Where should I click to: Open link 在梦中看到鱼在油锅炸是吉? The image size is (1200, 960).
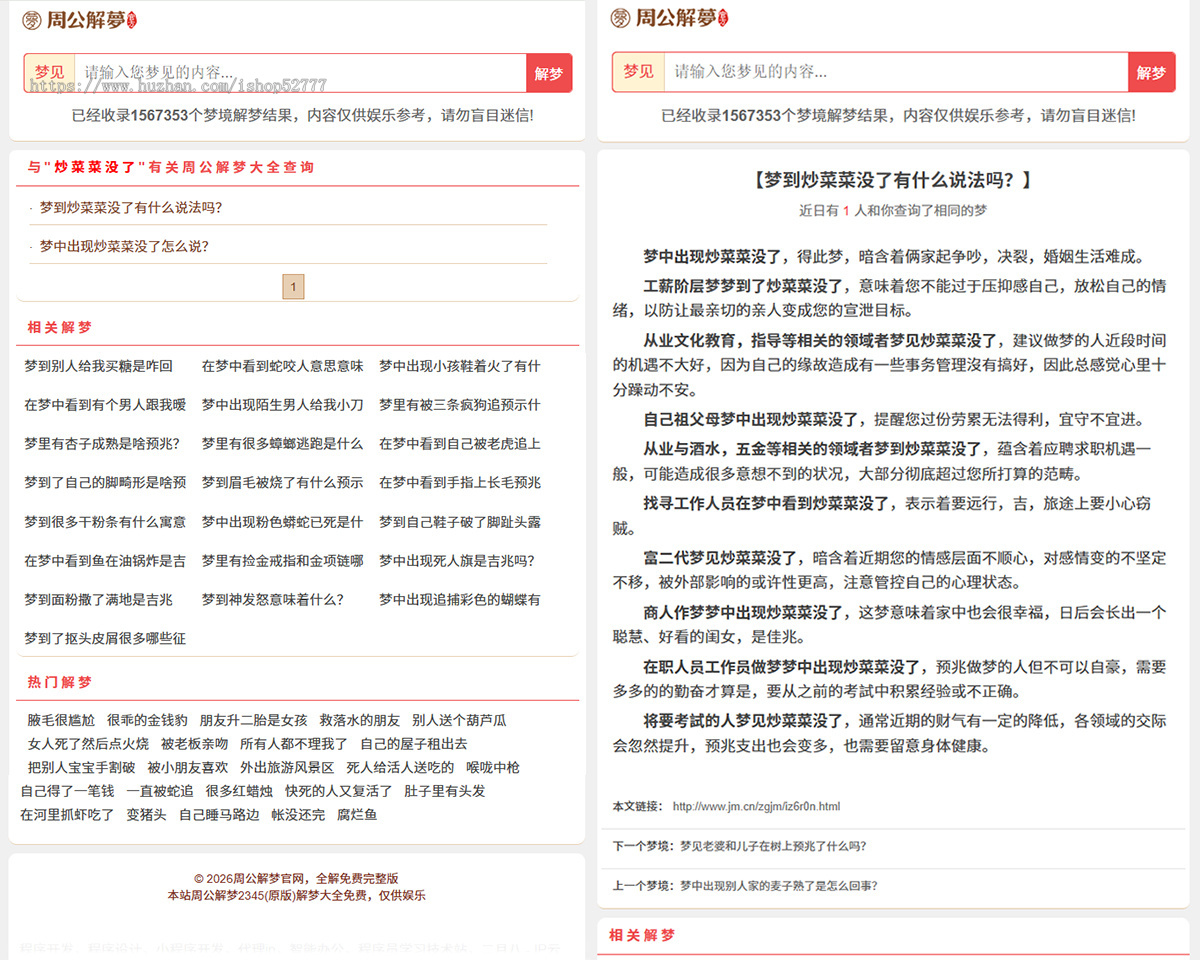105,561
